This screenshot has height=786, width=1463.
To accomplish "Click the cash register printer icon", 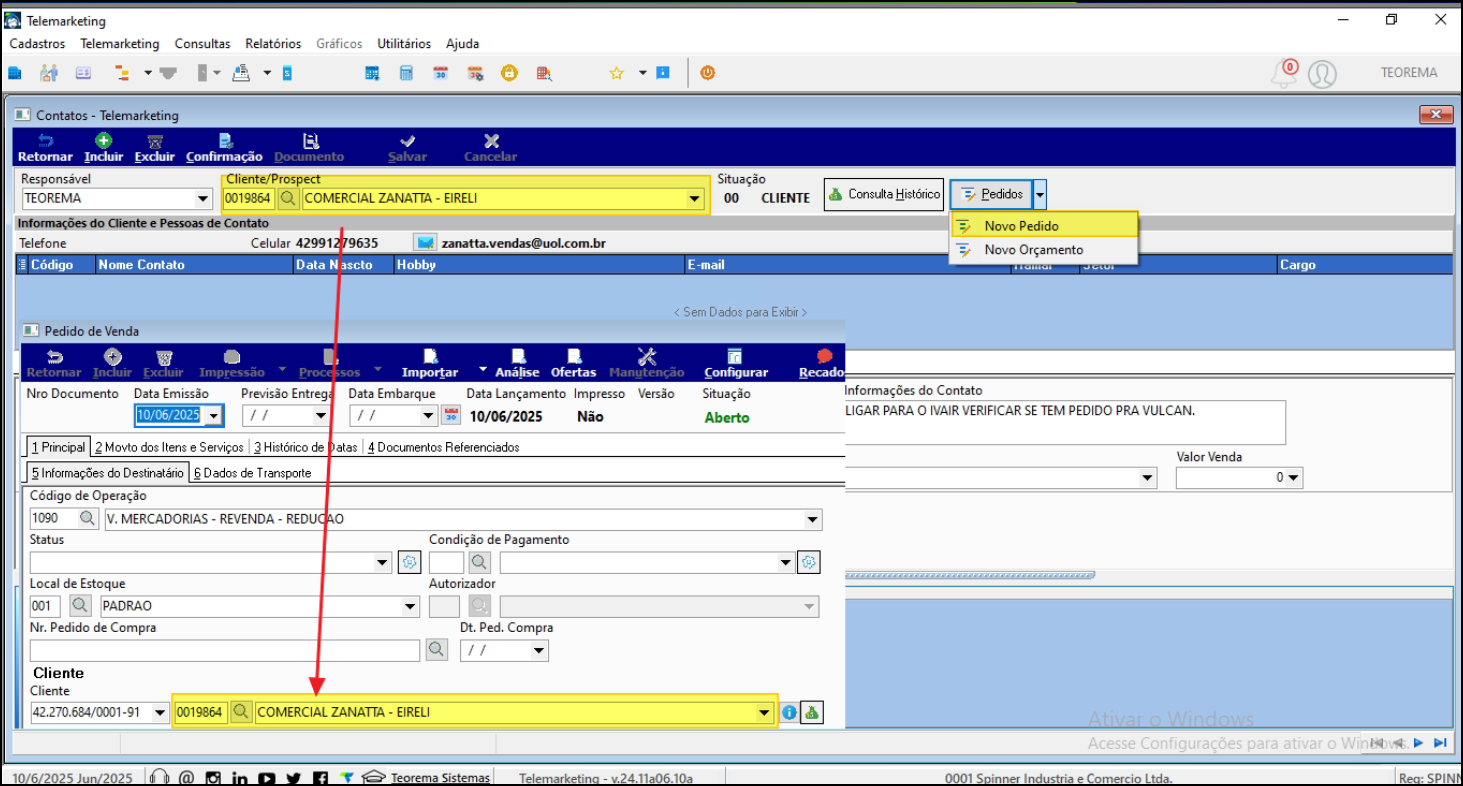I will pyautogui.click(x=240, y=73).
